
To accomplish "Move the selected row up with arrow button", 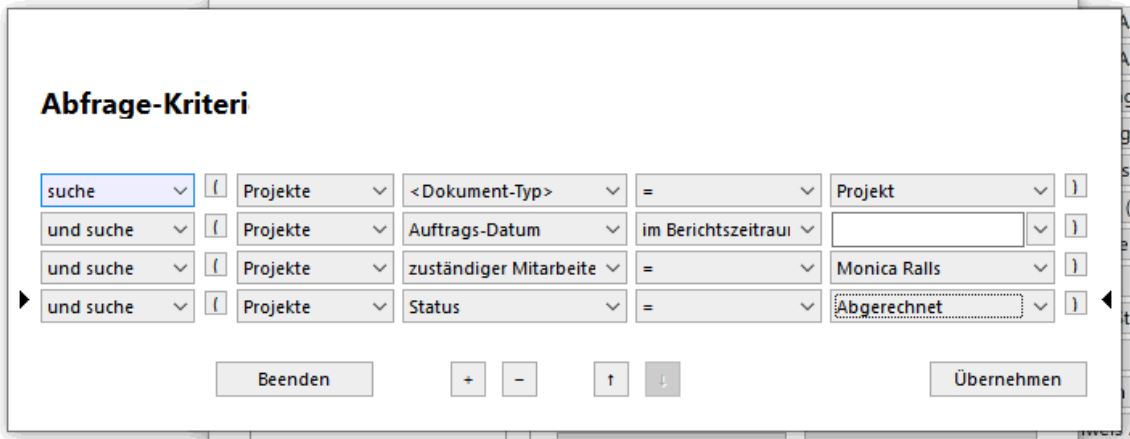I will (609, 380).
